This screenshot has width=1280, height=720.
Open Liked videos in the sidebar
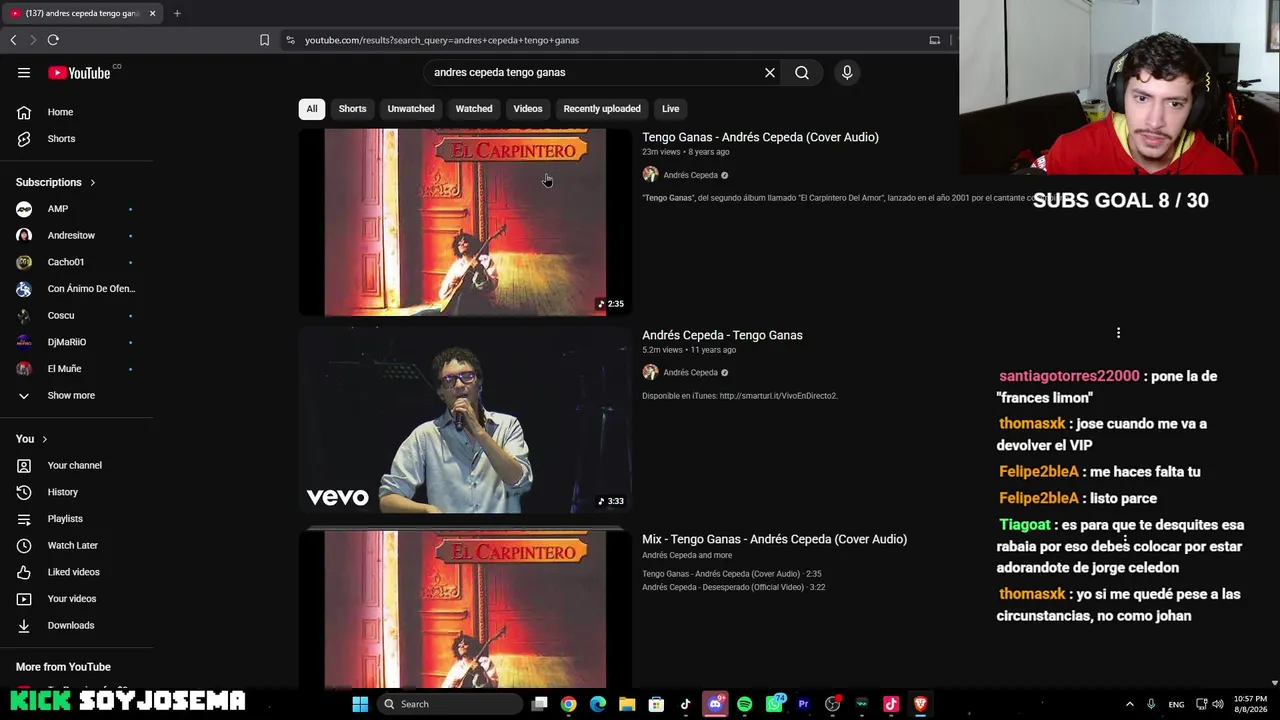point(76,572)
